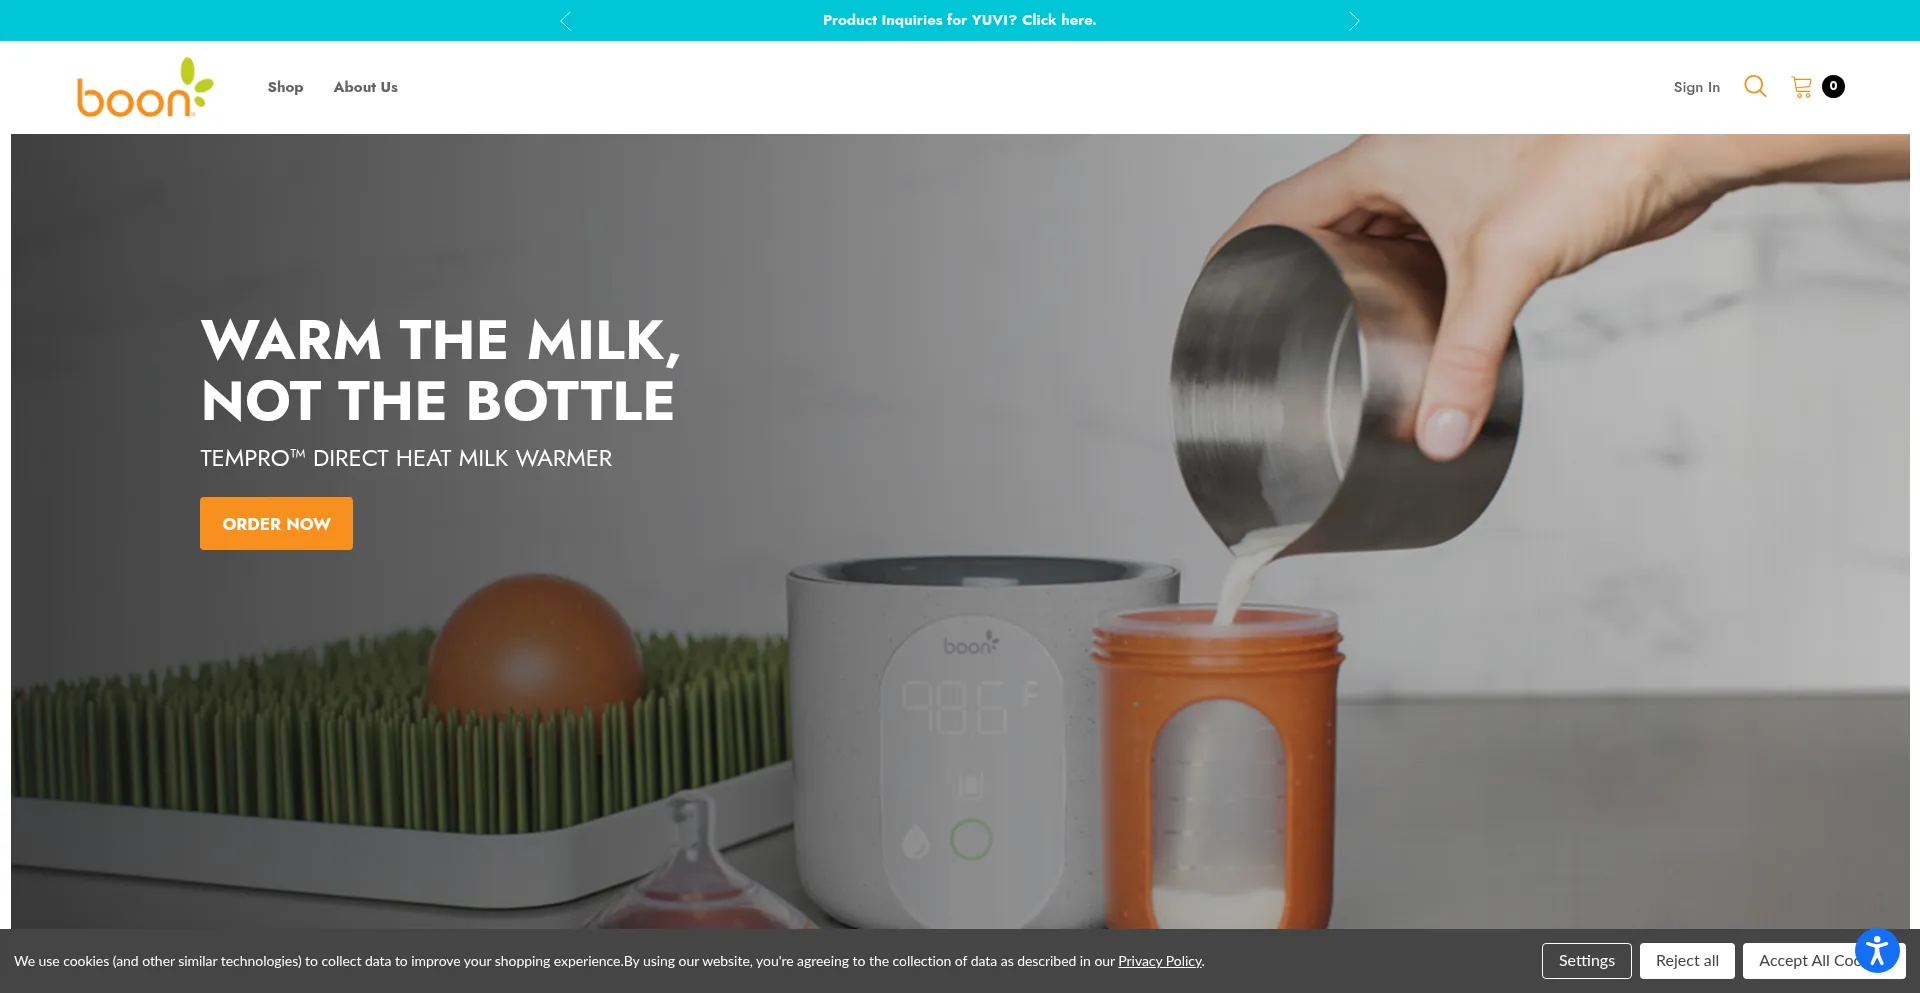Click the ORDER NOW button

pyautogui.click(x=276, y=523)
